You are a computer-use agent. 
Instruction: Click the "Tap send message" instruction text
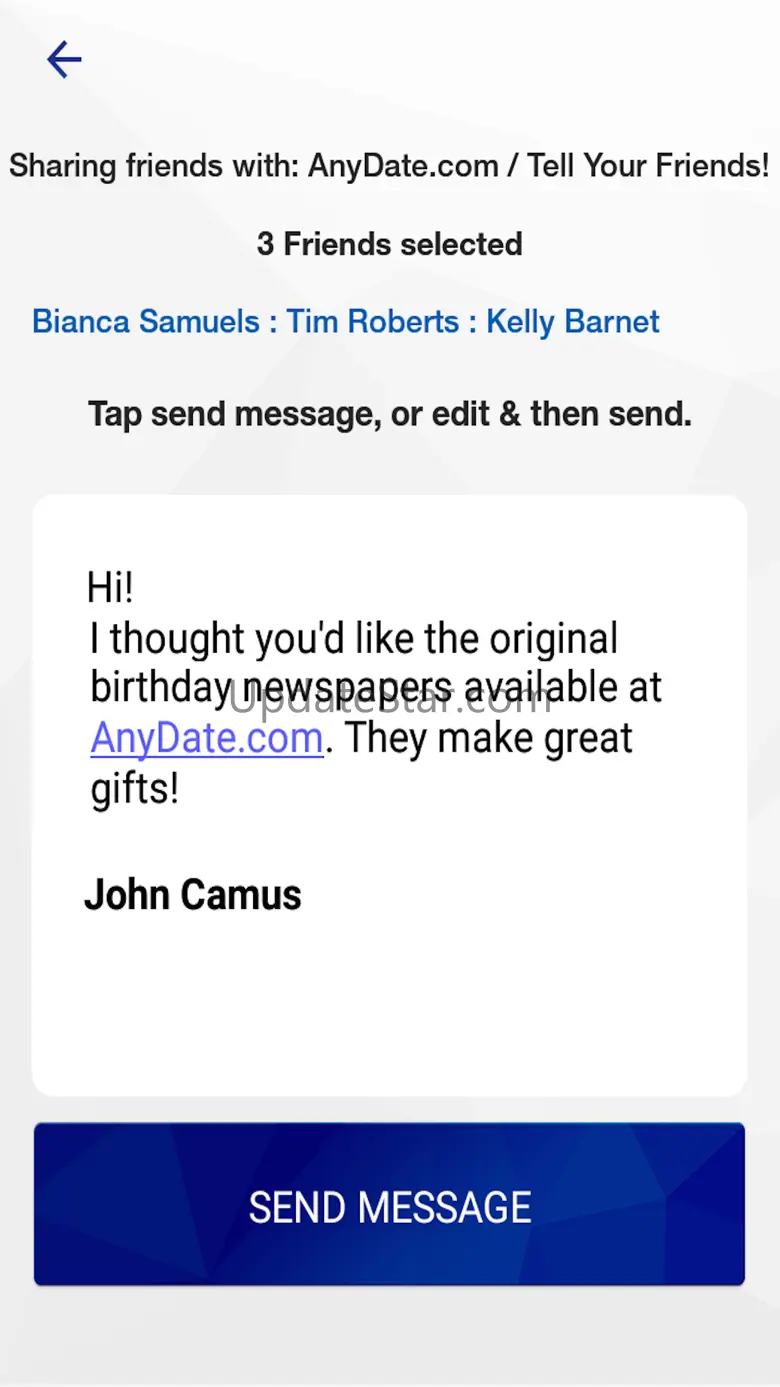[389, 414]
